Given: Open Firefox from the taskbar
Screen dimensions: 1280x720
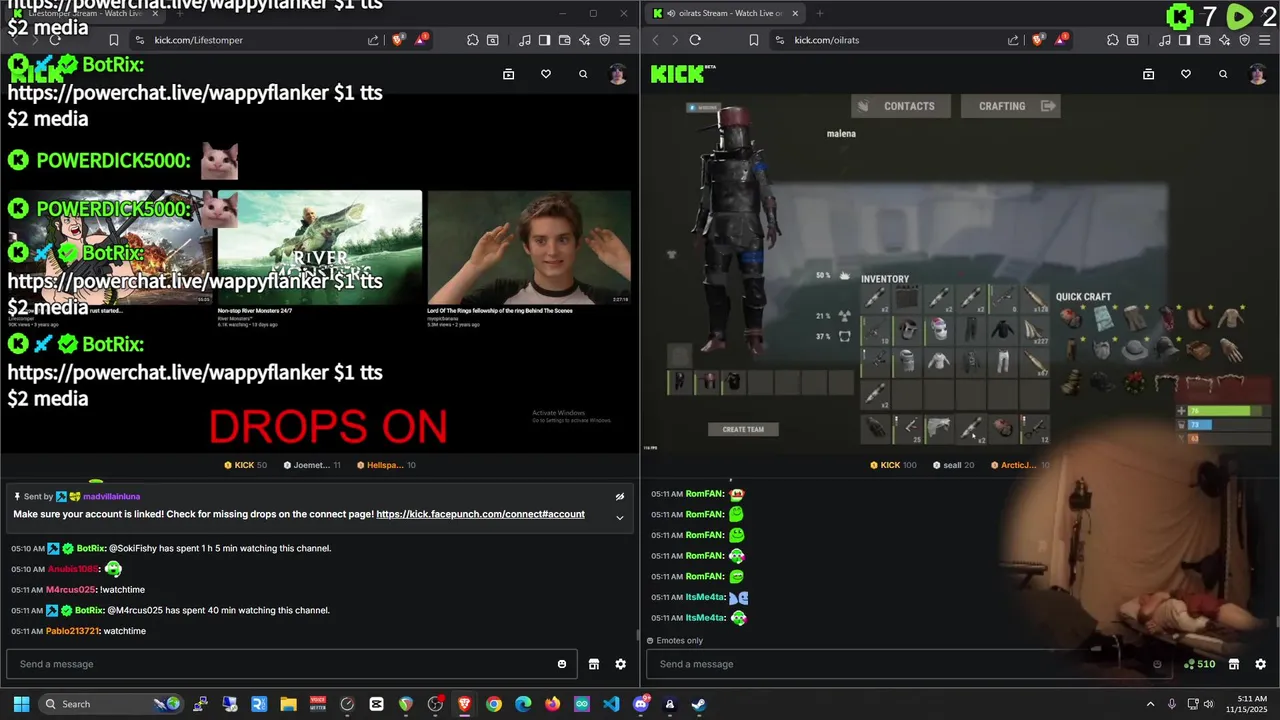Looking at the screenshot, I should click(x=552, y=704).
